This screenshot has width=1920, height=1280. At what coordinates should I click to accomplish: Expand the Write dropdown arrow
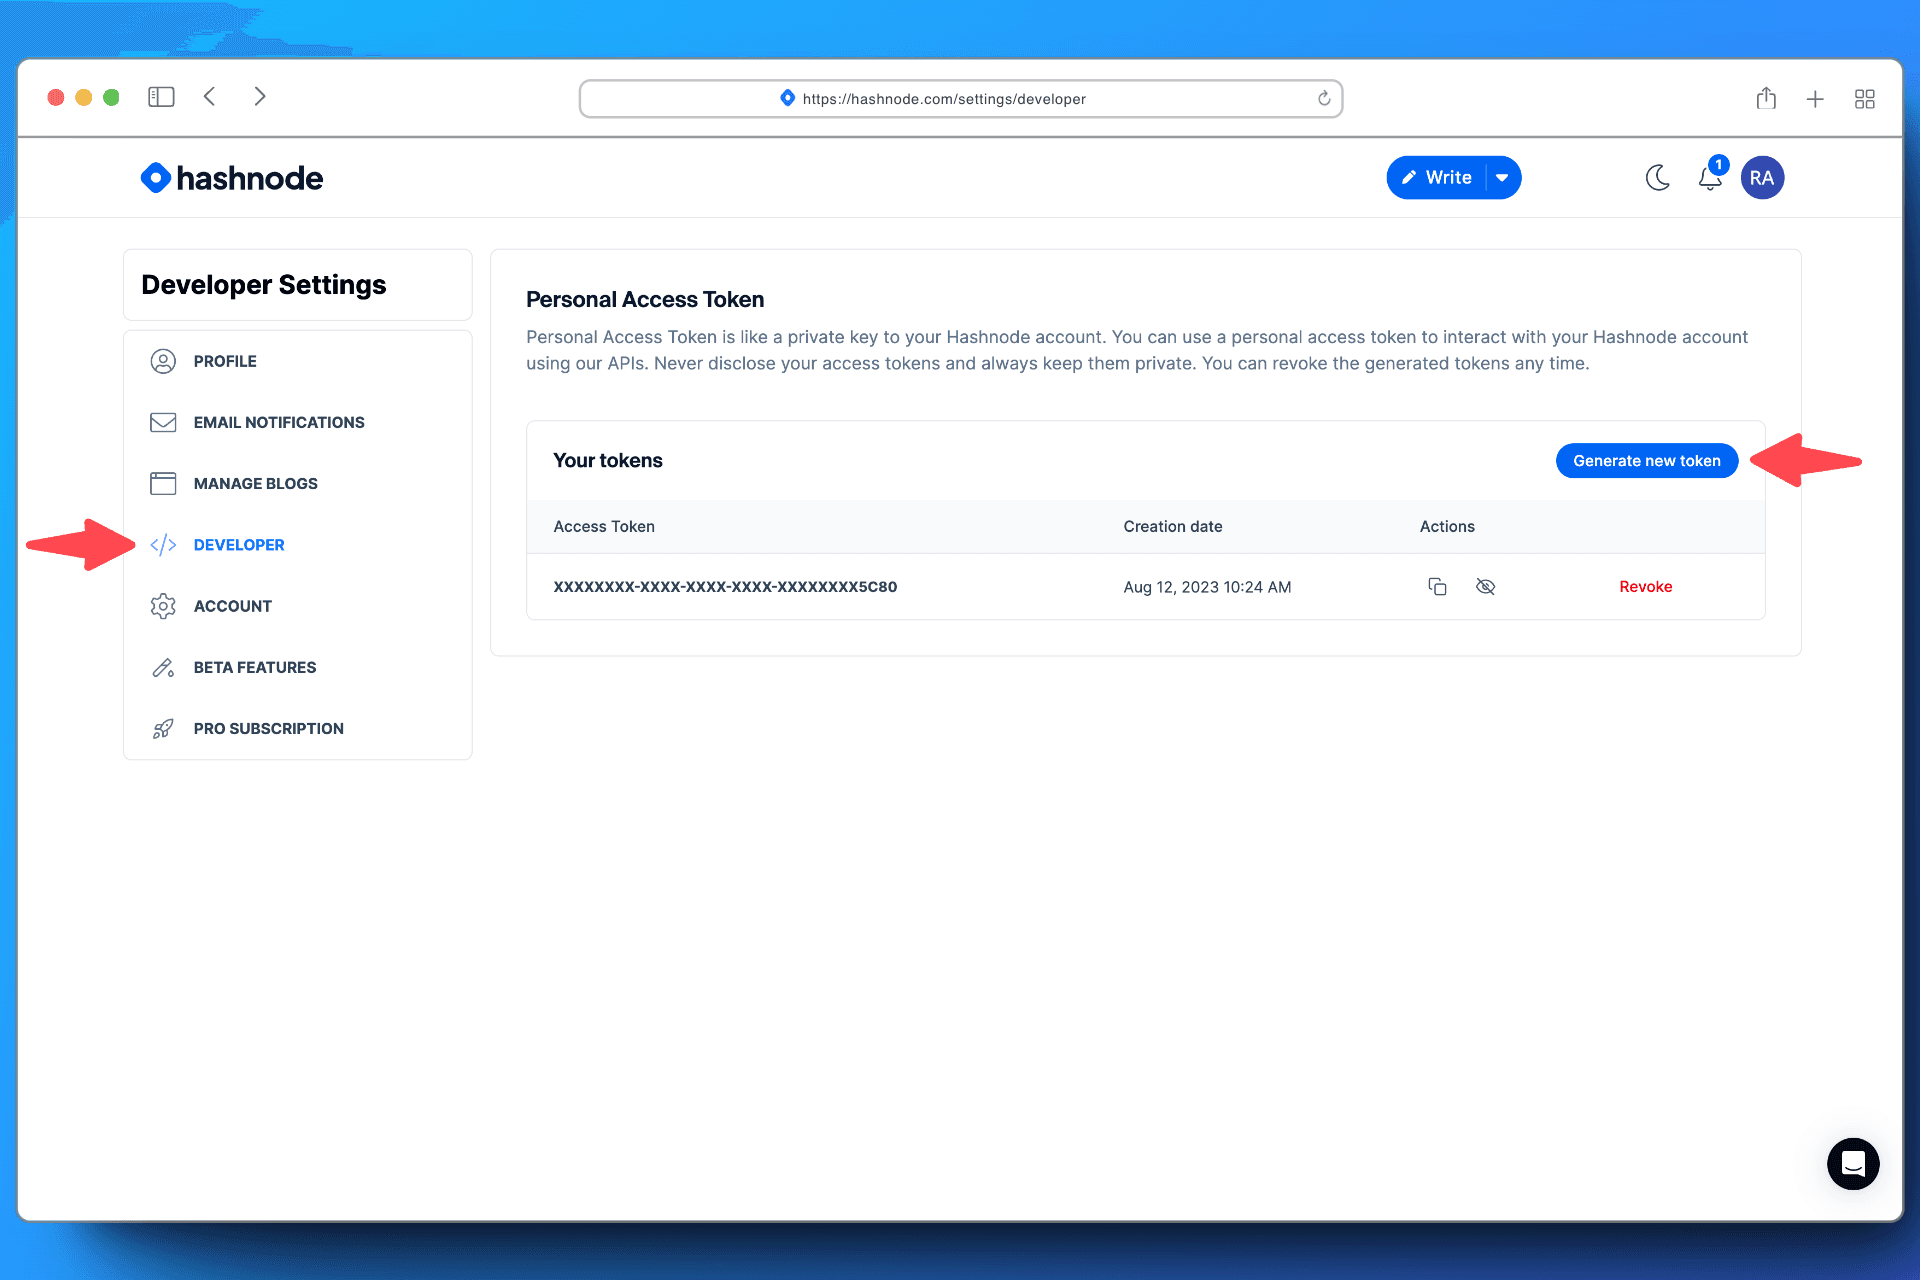(1503, 178)
